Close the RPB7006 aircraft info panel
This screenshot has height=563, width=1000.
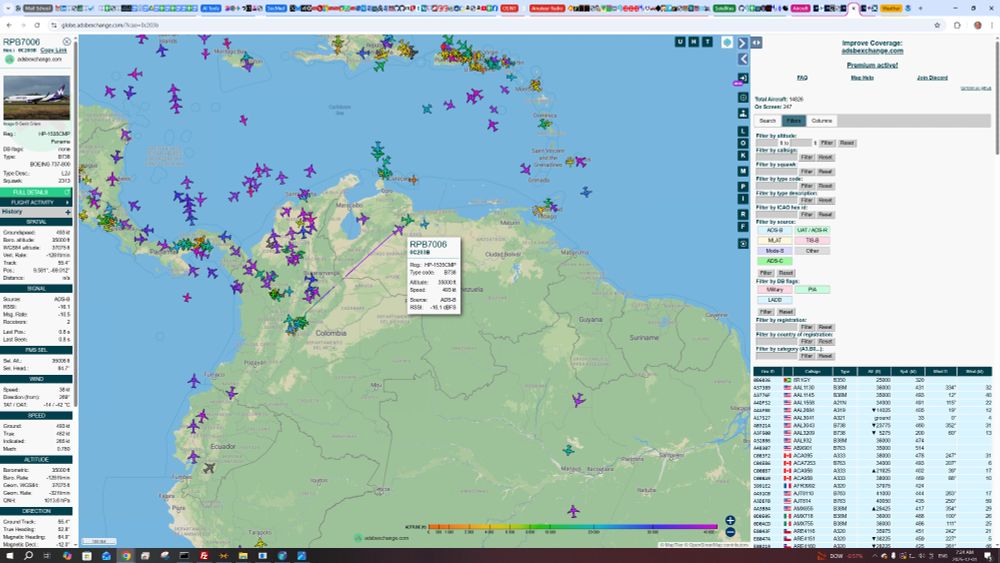[67, 42]
